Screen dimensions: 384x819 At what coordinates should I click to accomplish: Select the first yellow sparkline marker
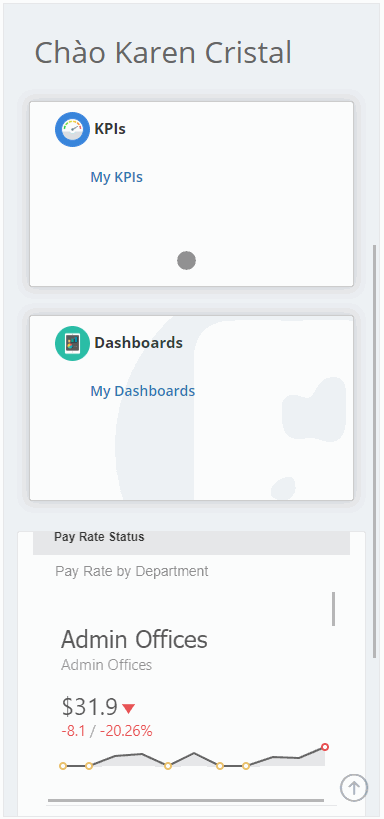click(63, 766)
